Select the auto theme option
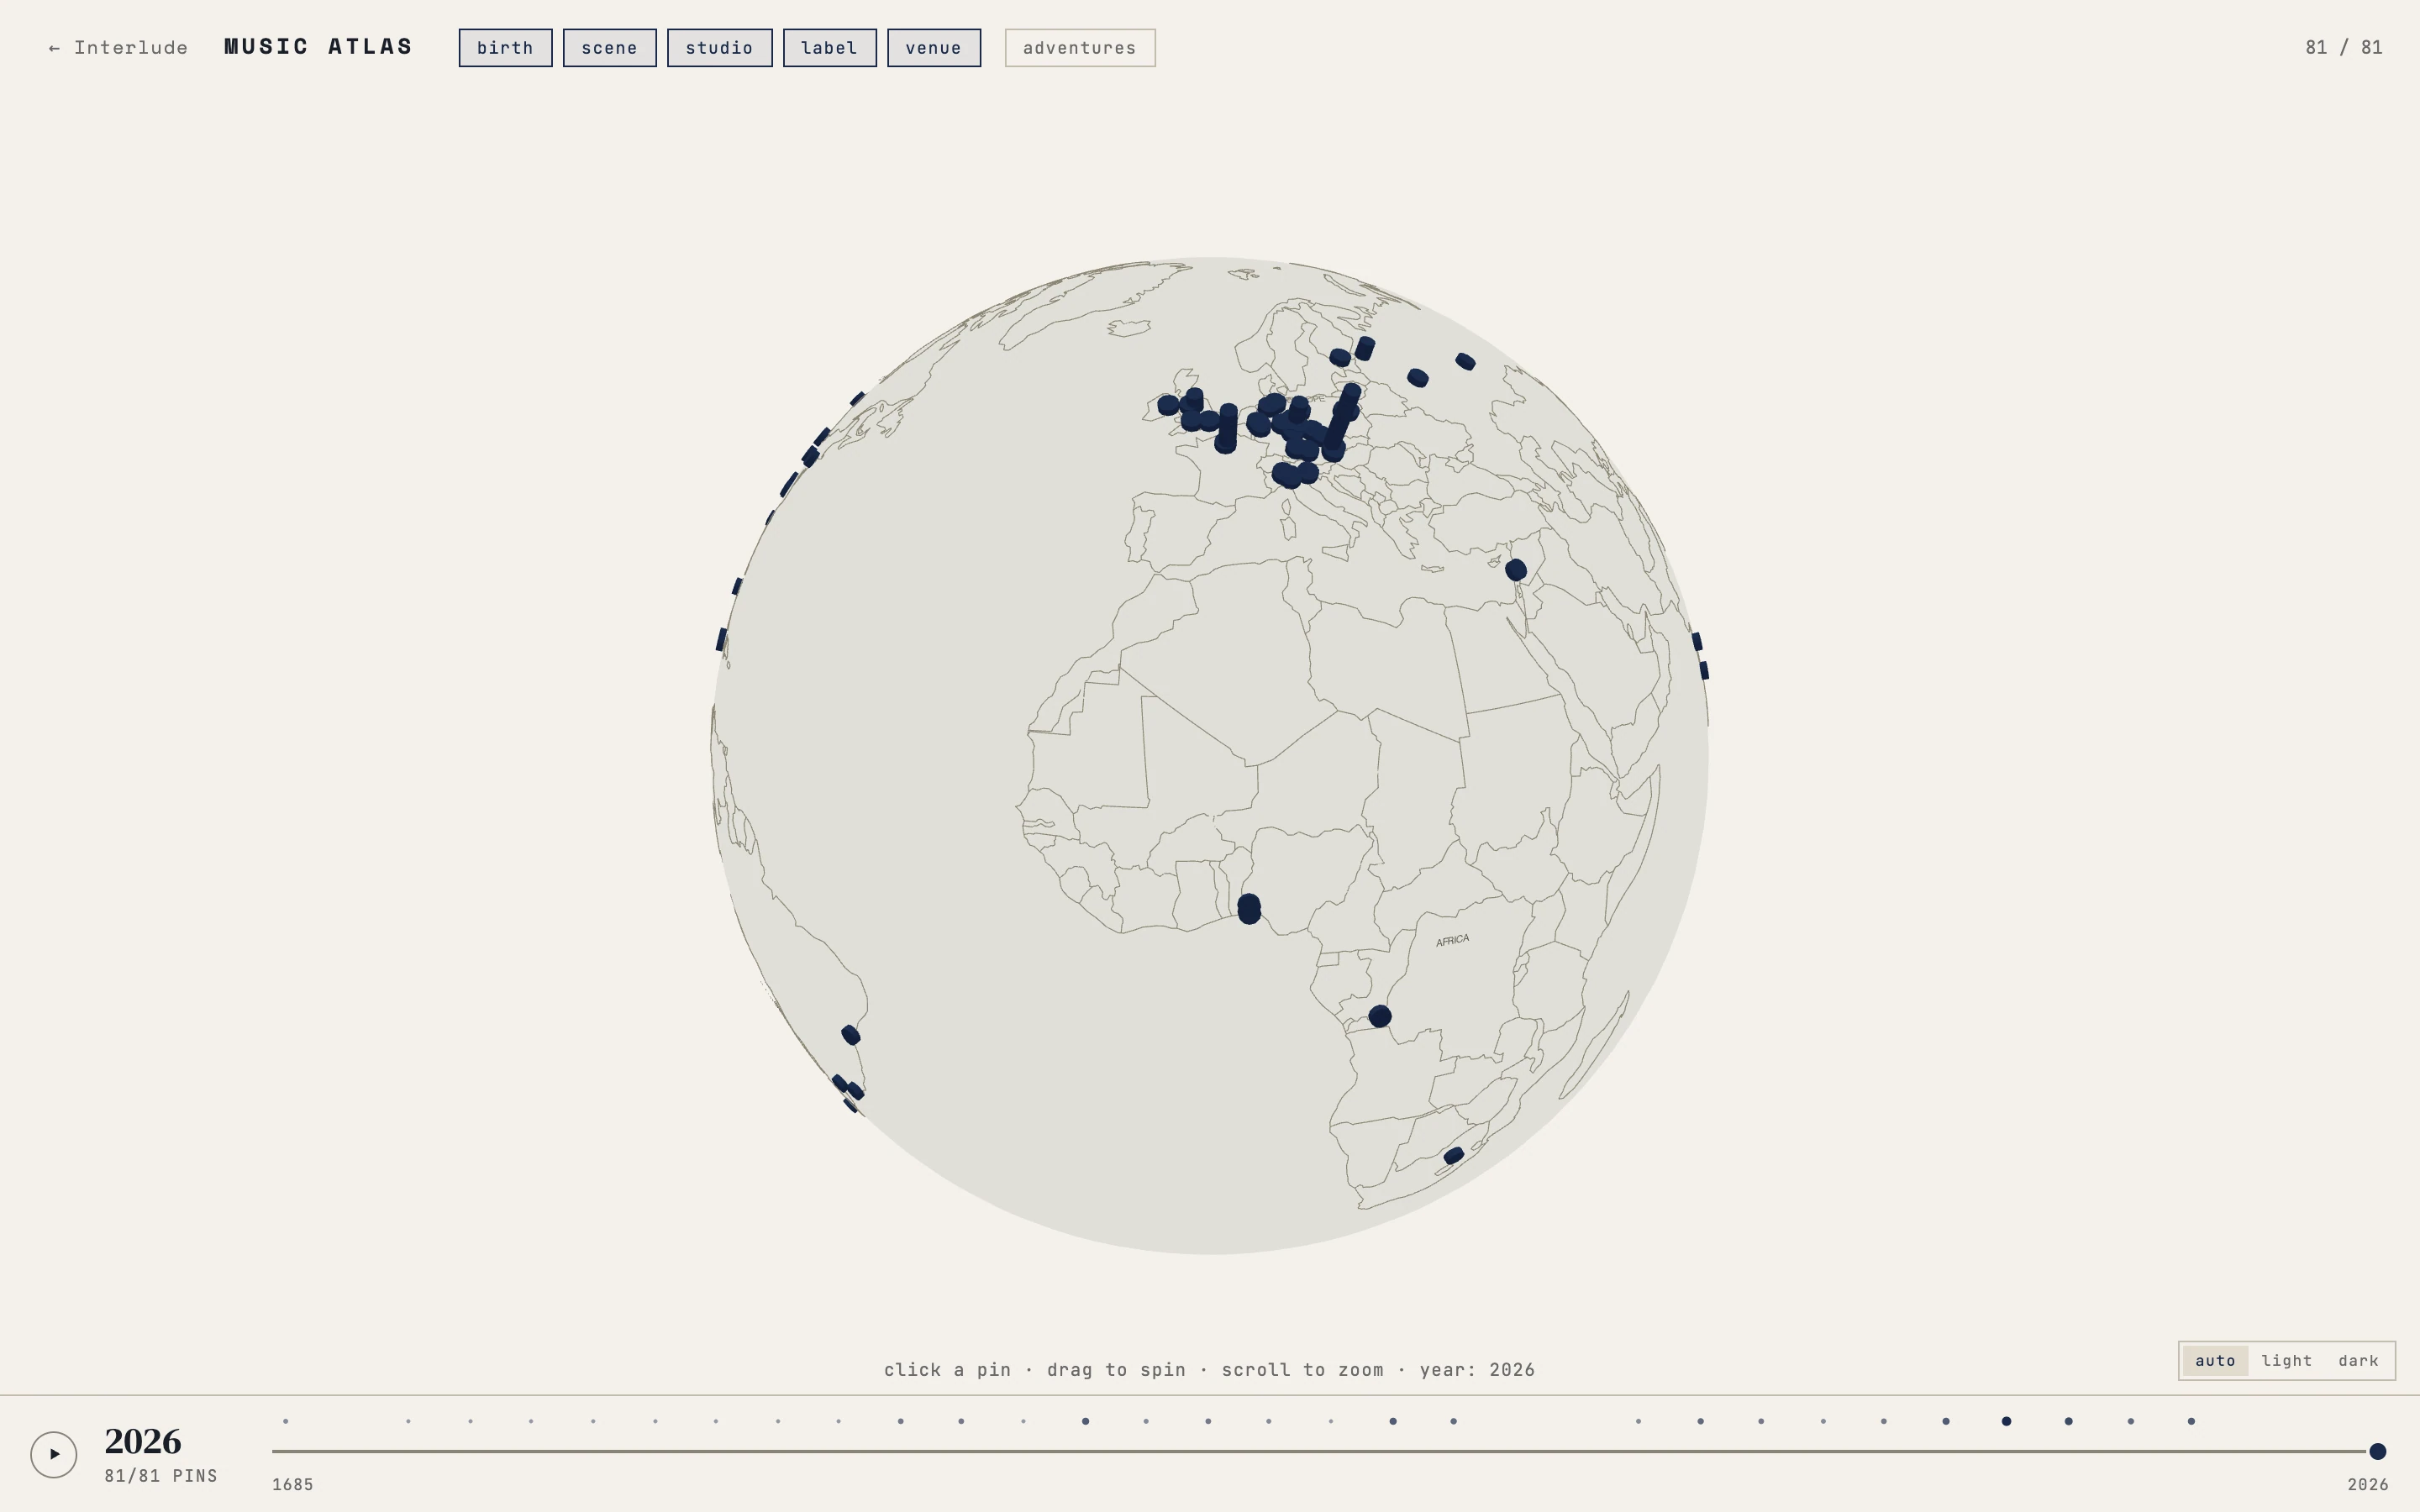Viewport: 2420px width, 1512px height. pos(2214,1361)
